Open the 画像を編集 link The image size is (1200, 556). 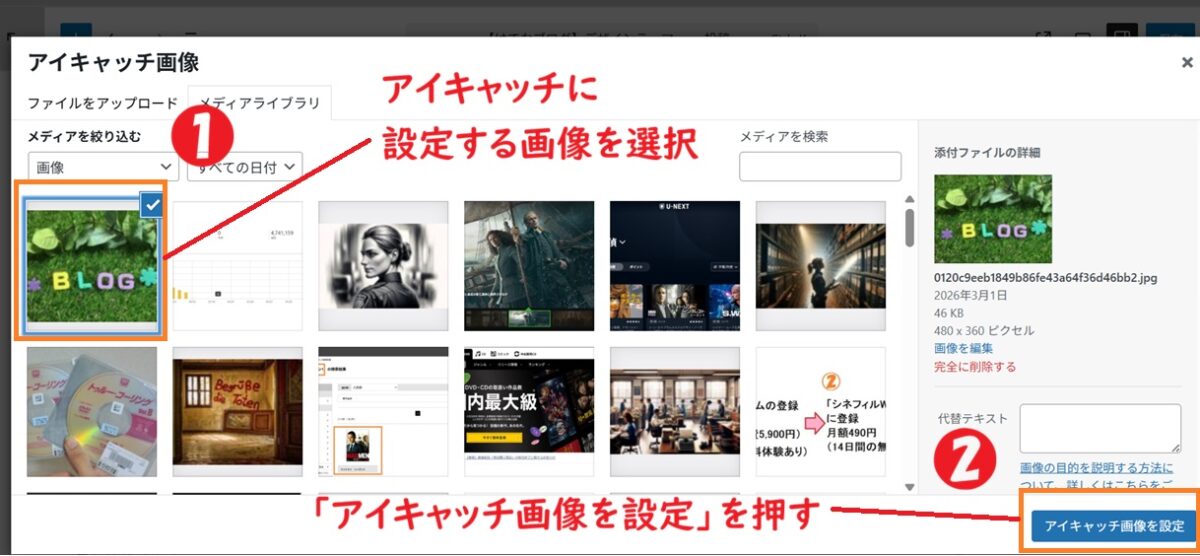[963, 348]
